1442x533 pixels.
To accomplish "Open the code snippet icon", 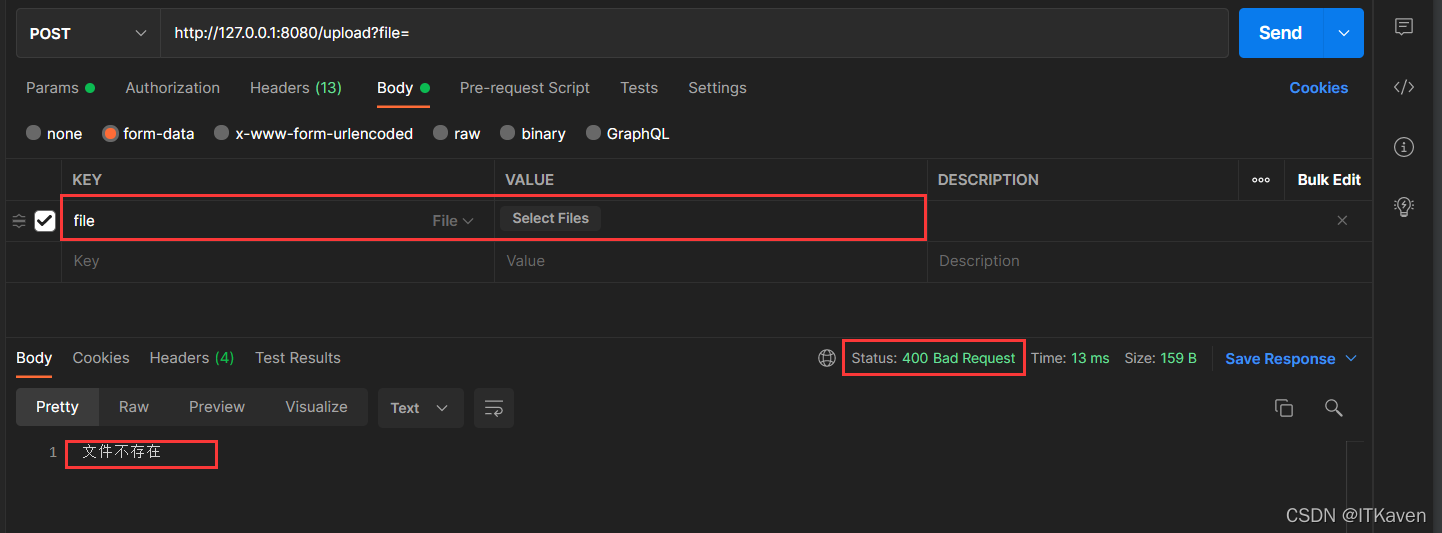I will [x=1404, y=87].
